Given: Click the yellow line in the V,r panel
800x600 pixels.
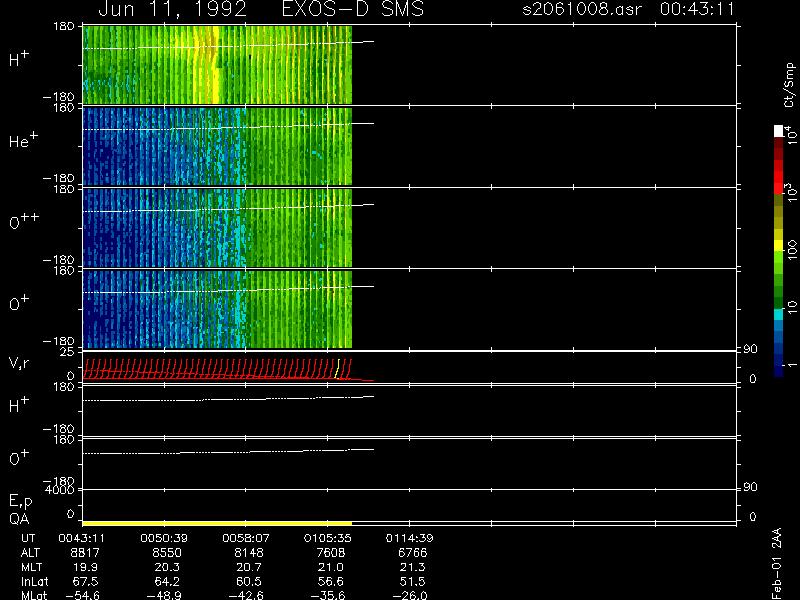Looking at the screenshot, I should pos(337,368).
